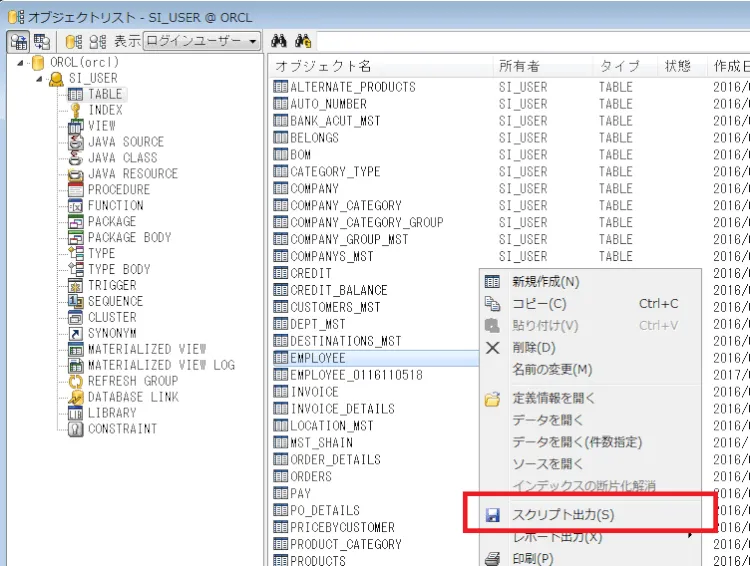
Task: Select the REFRESH GROUP icon
Action: click(x=75, y=381)
